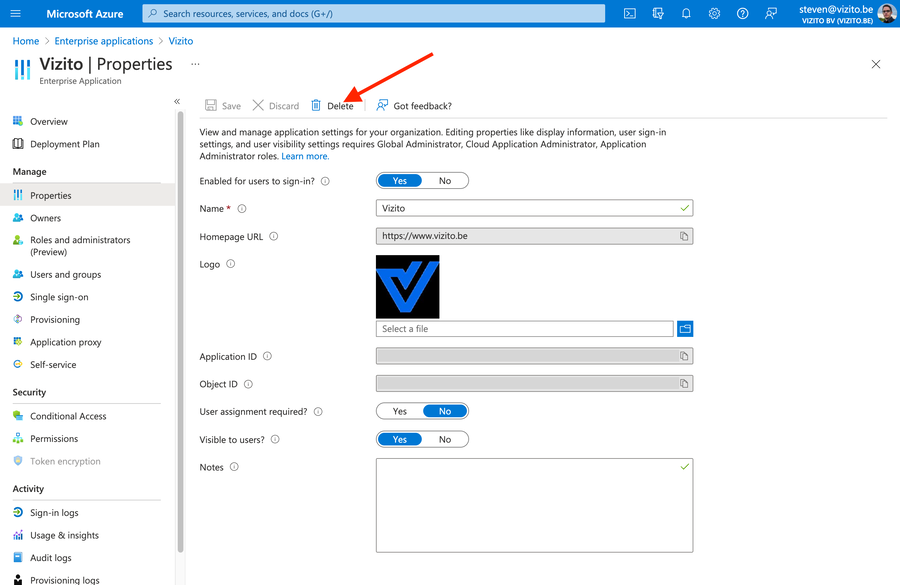900x585 pixels.
Task: Open the Cloud Shell in the top bar
Action: tap(628, 13)
